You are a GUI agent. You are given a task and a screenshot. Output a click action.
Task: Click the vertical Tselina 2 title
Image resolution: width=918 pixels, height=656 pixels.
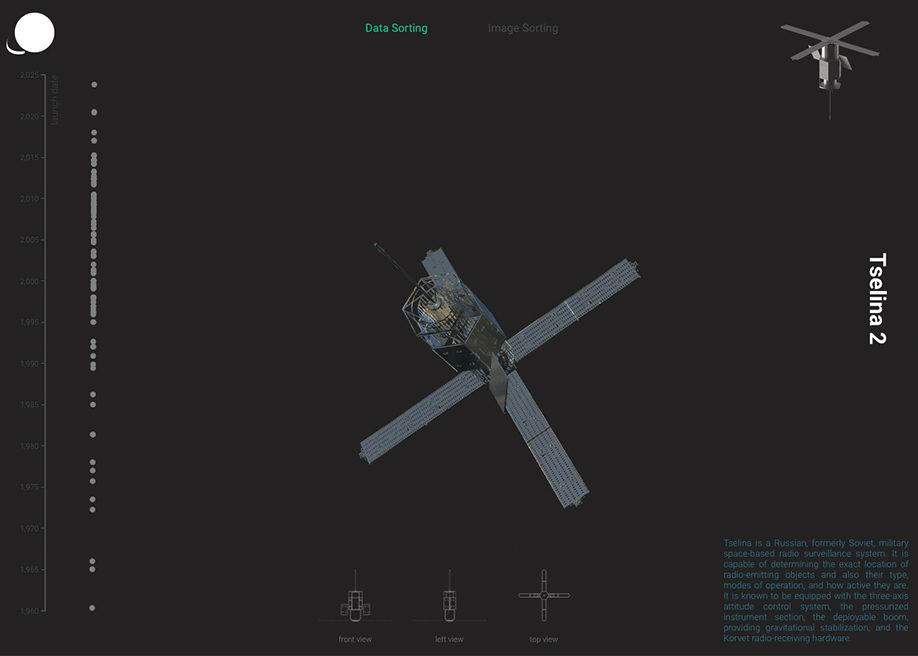[878, 298]
